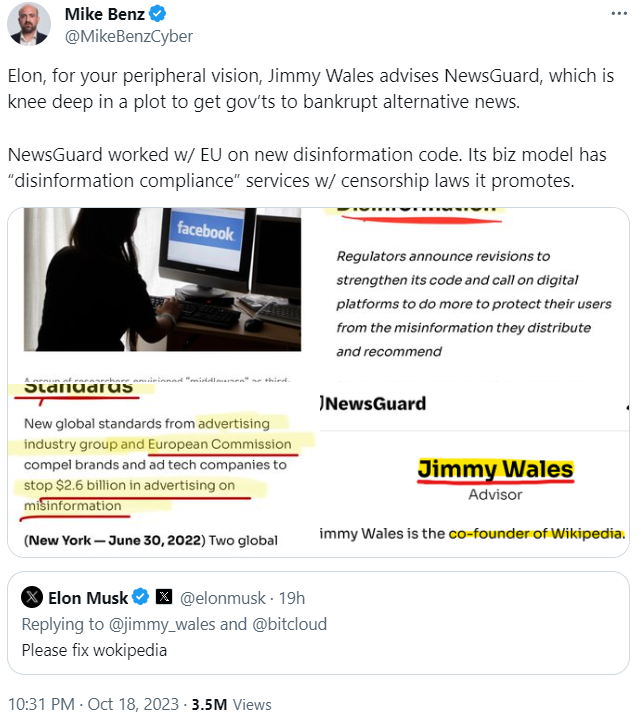Screen dimensions: 641x717
Task: Click Elon Musk's blue verified checkmark
Action: [x=141, y=597]
